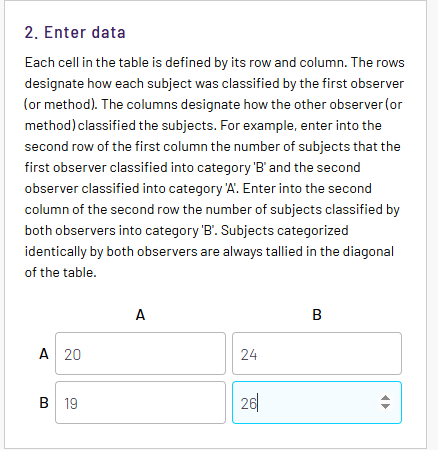Select the row A, column B cell containing 24
Screen dimensions: 438x450
[317, 354]
